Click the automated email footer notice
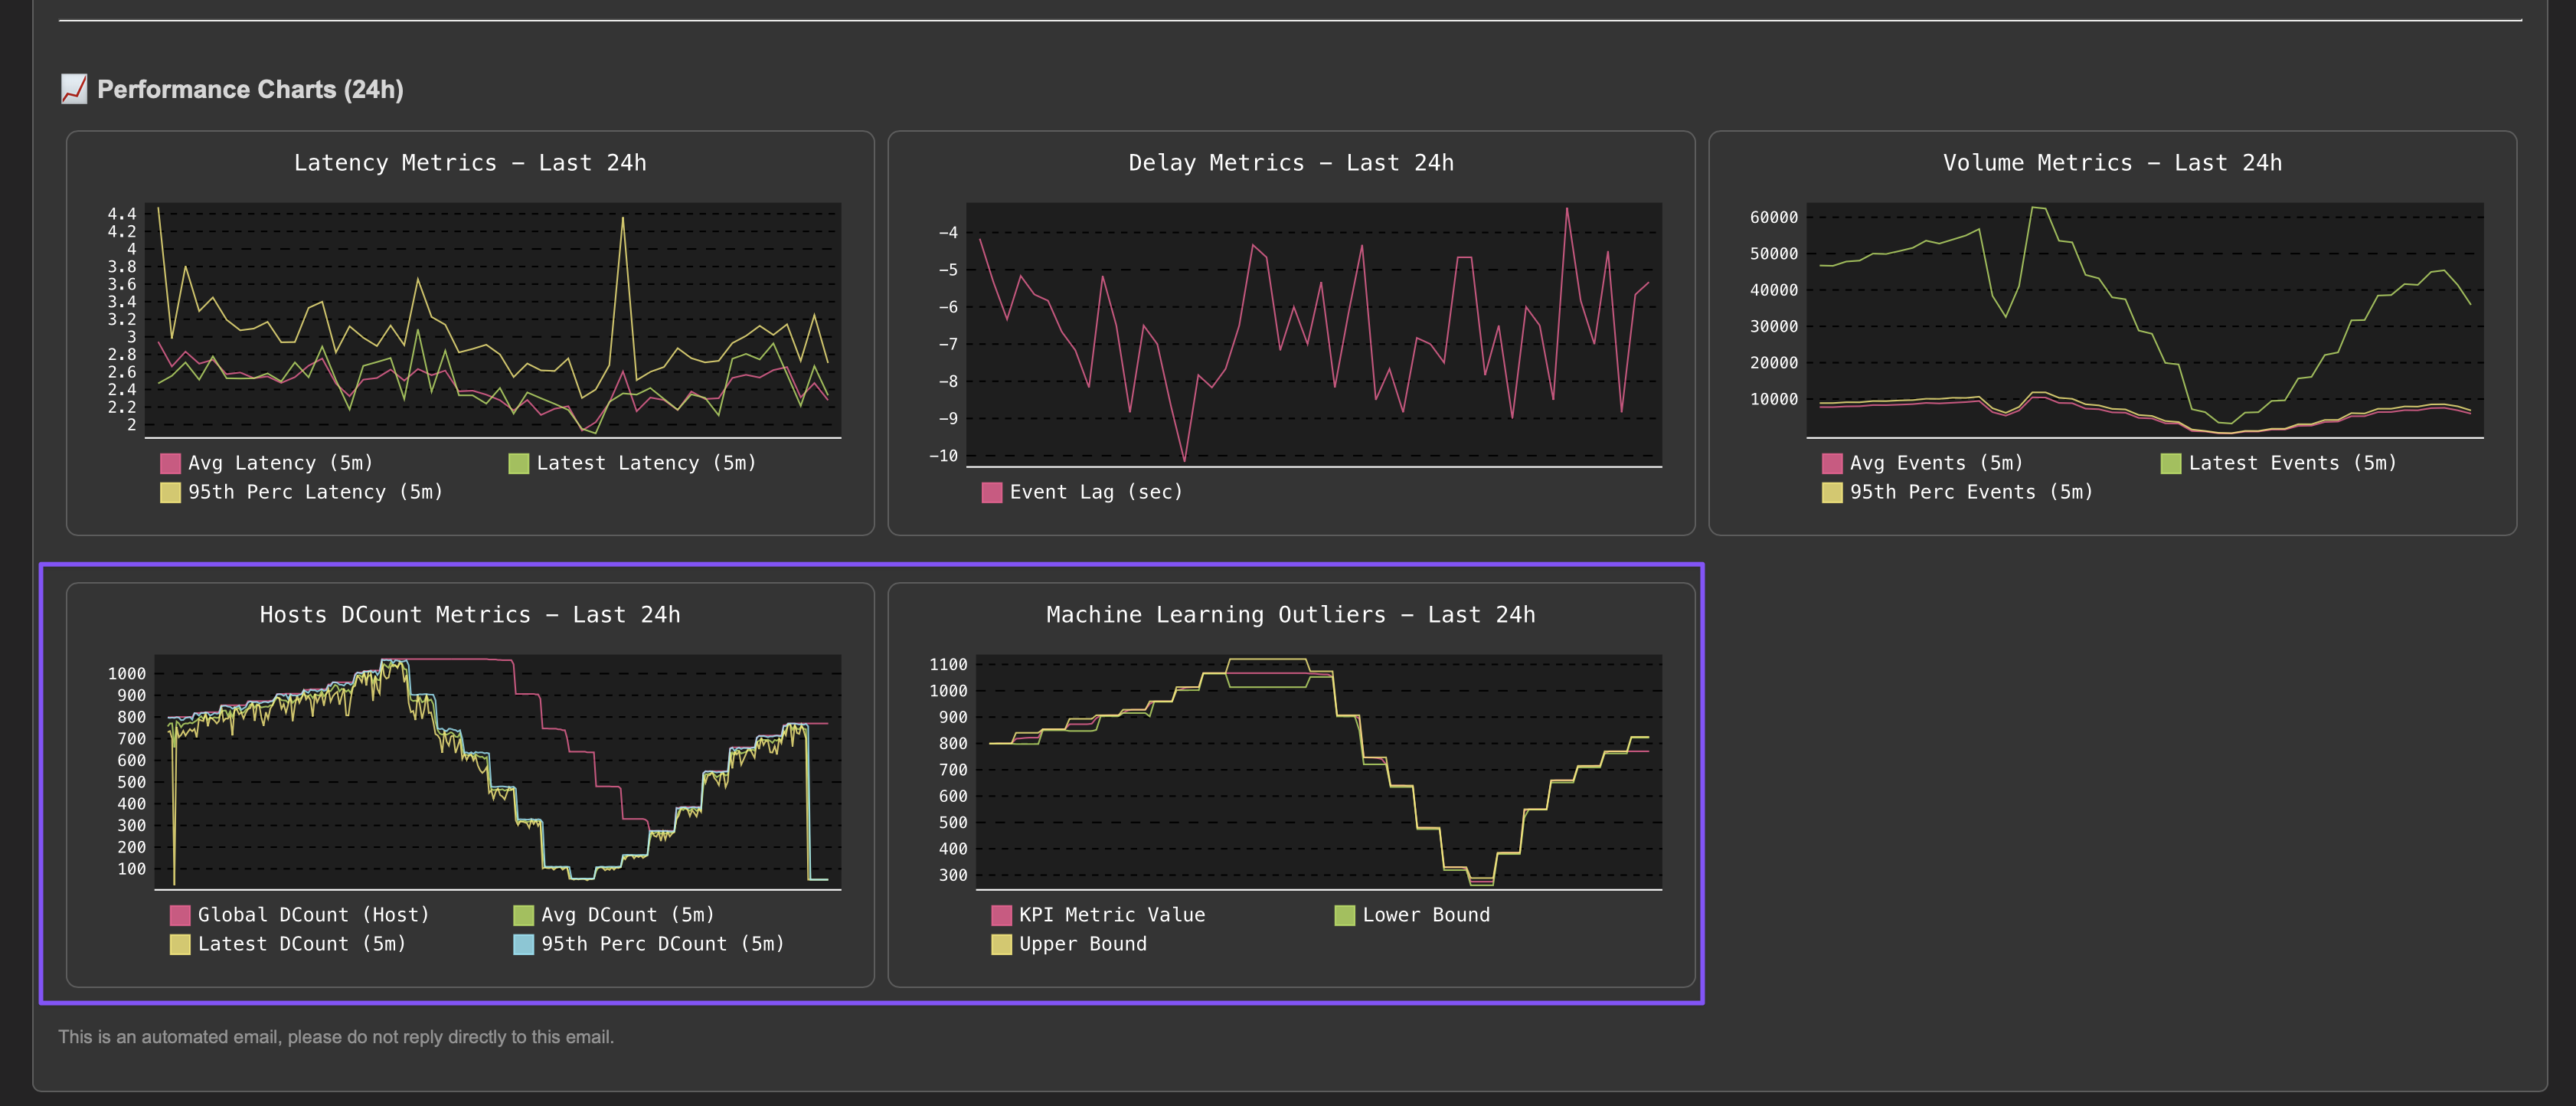The width and height of the screenshot is (2576, 1106). pos(336,1037)
